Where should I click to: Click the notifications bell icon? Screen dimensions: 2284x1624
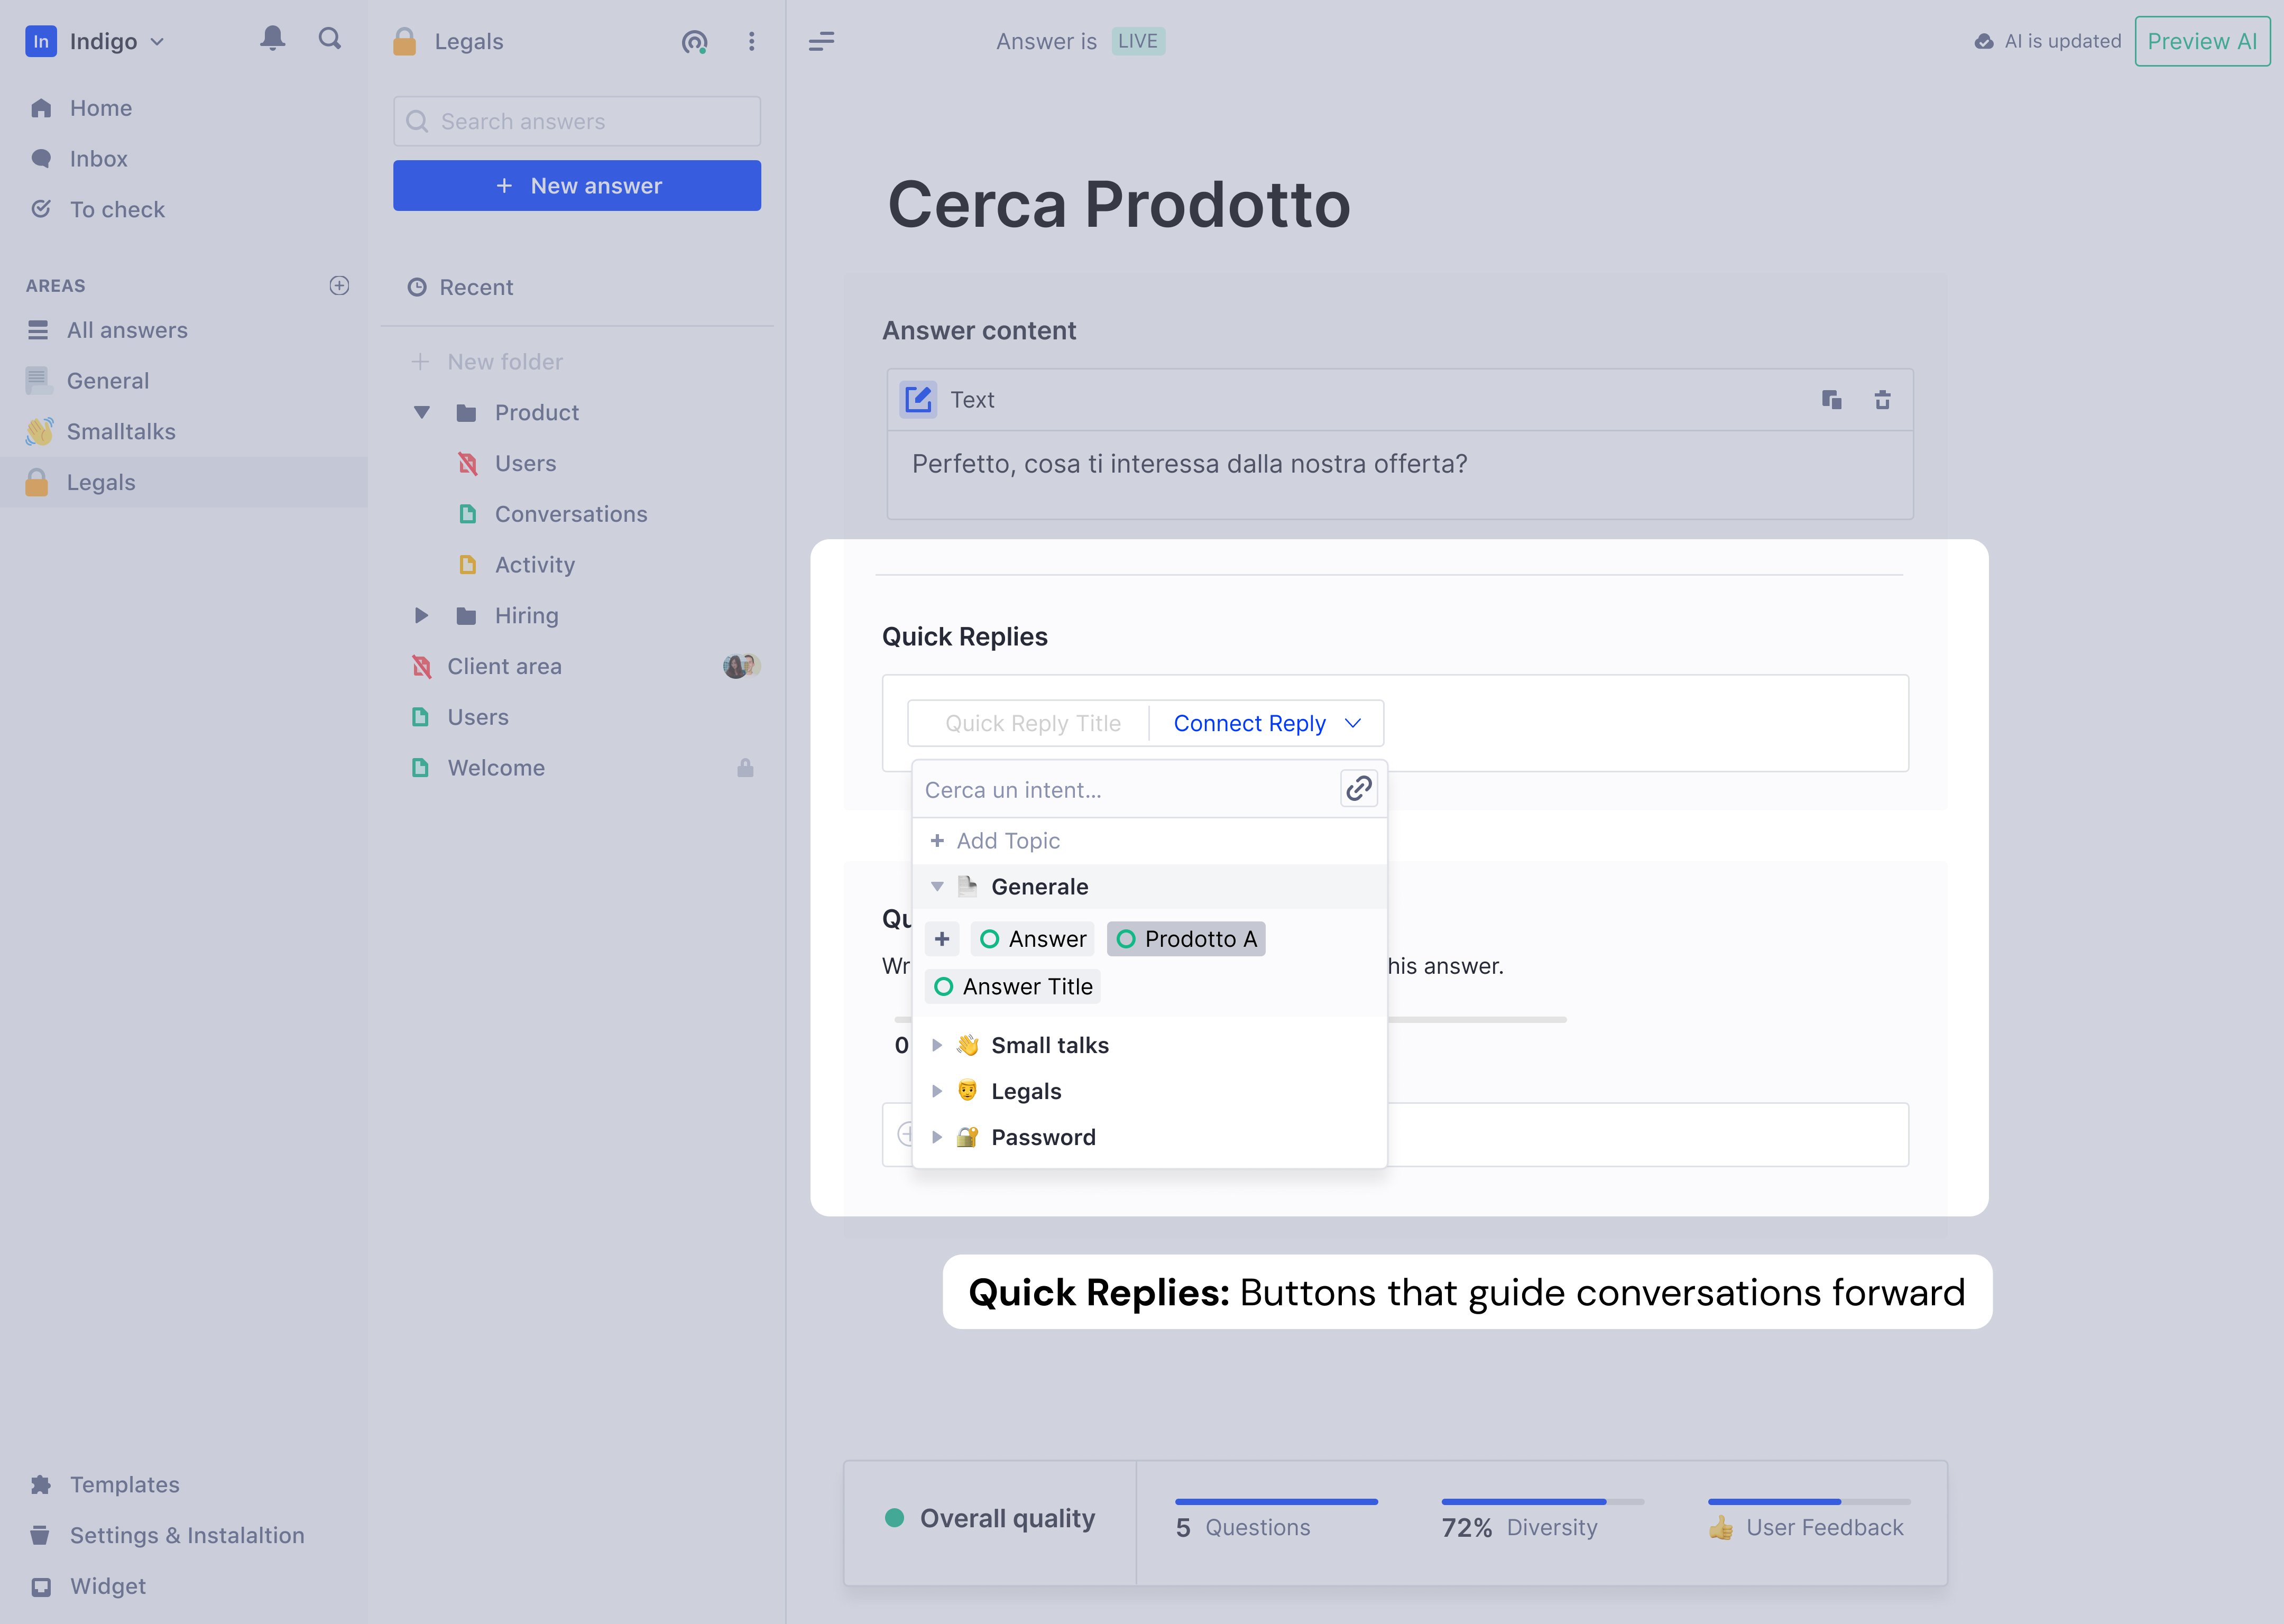click(272, 39)
